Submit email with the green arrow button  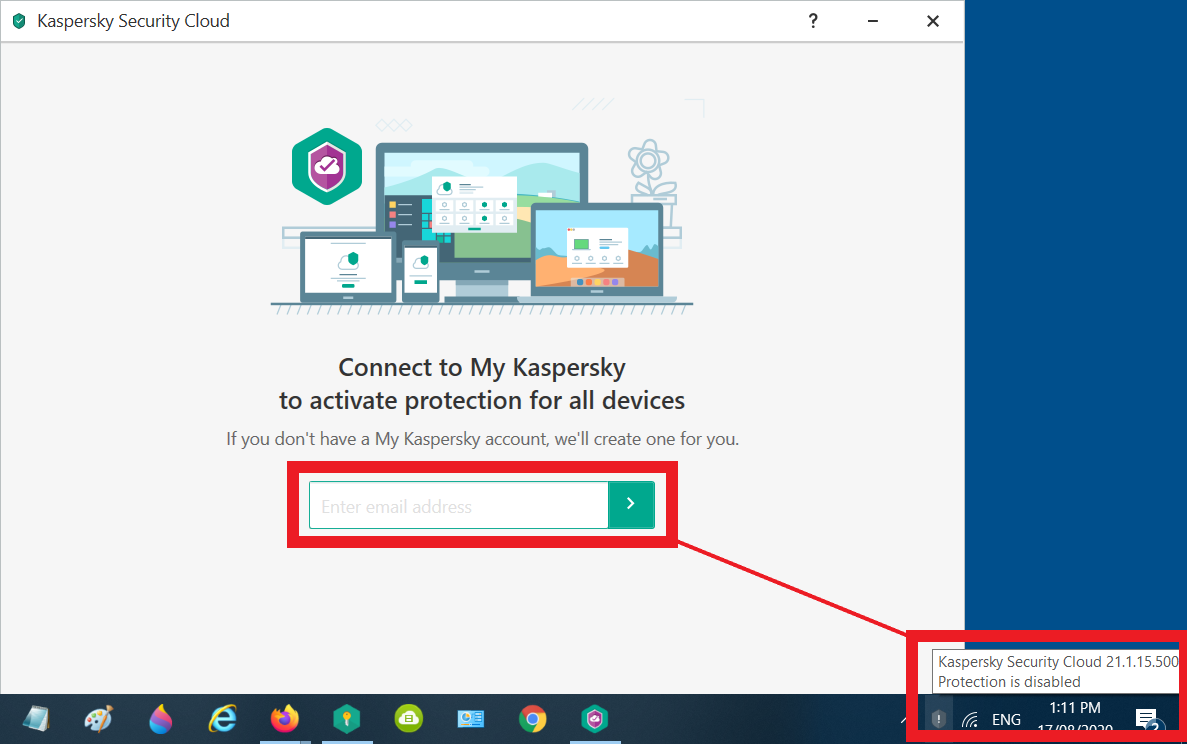tap(631, 505)
